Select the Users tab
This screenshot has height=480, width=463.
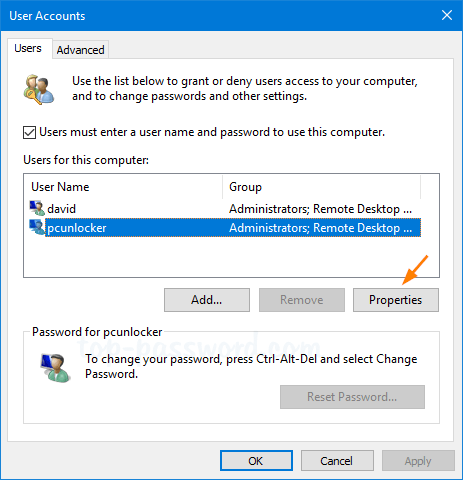tap(28, 49)
